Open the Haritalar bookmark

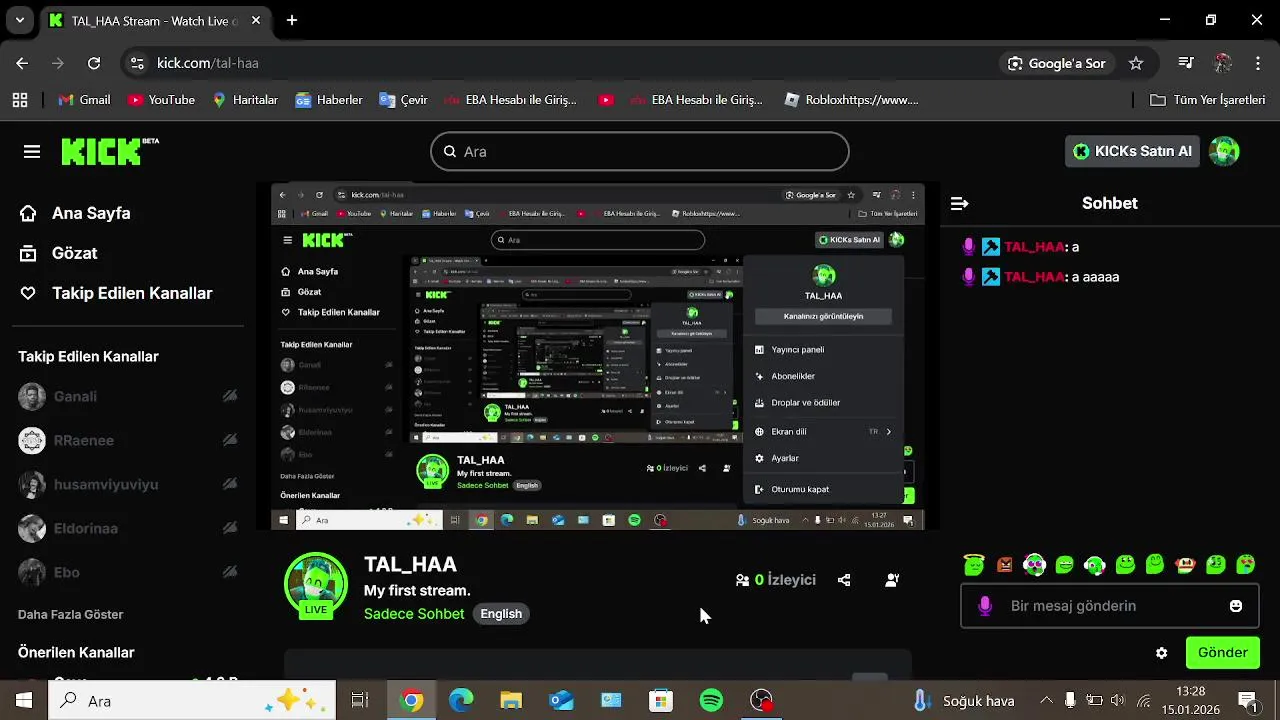pyautogui.click(x=245, y=100)
